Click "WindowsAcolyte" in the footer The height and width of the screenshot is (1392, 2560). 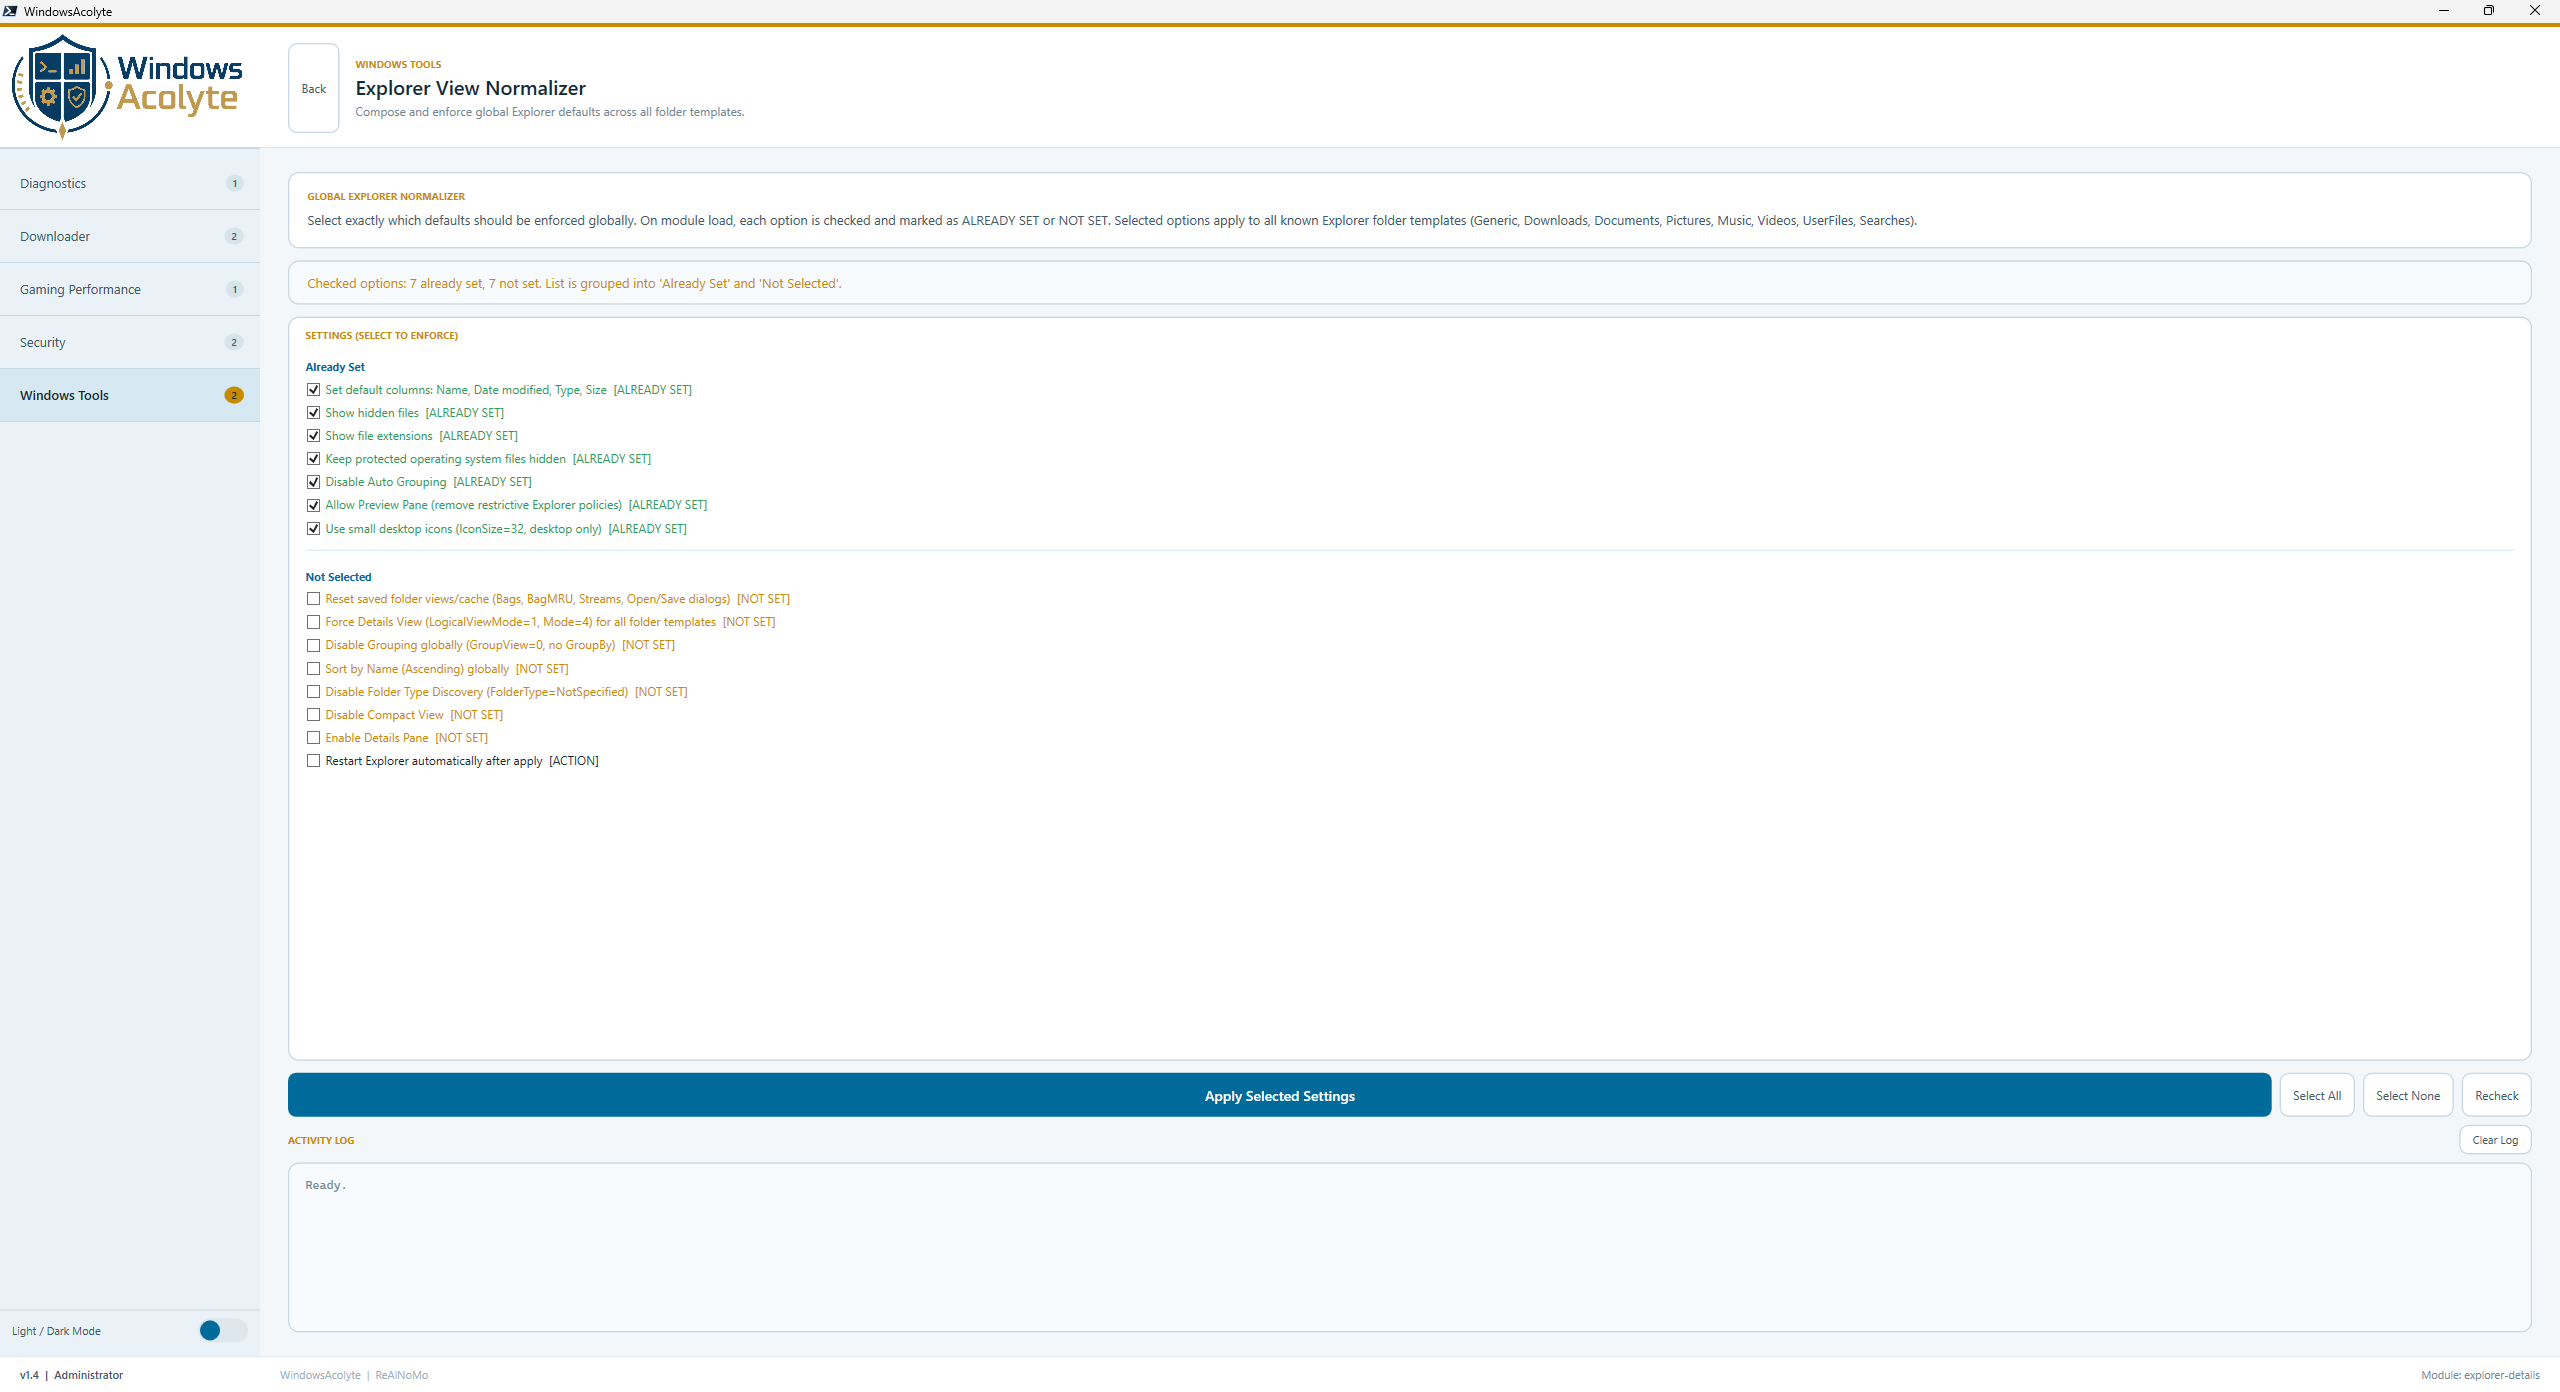tap(320, 1375)
